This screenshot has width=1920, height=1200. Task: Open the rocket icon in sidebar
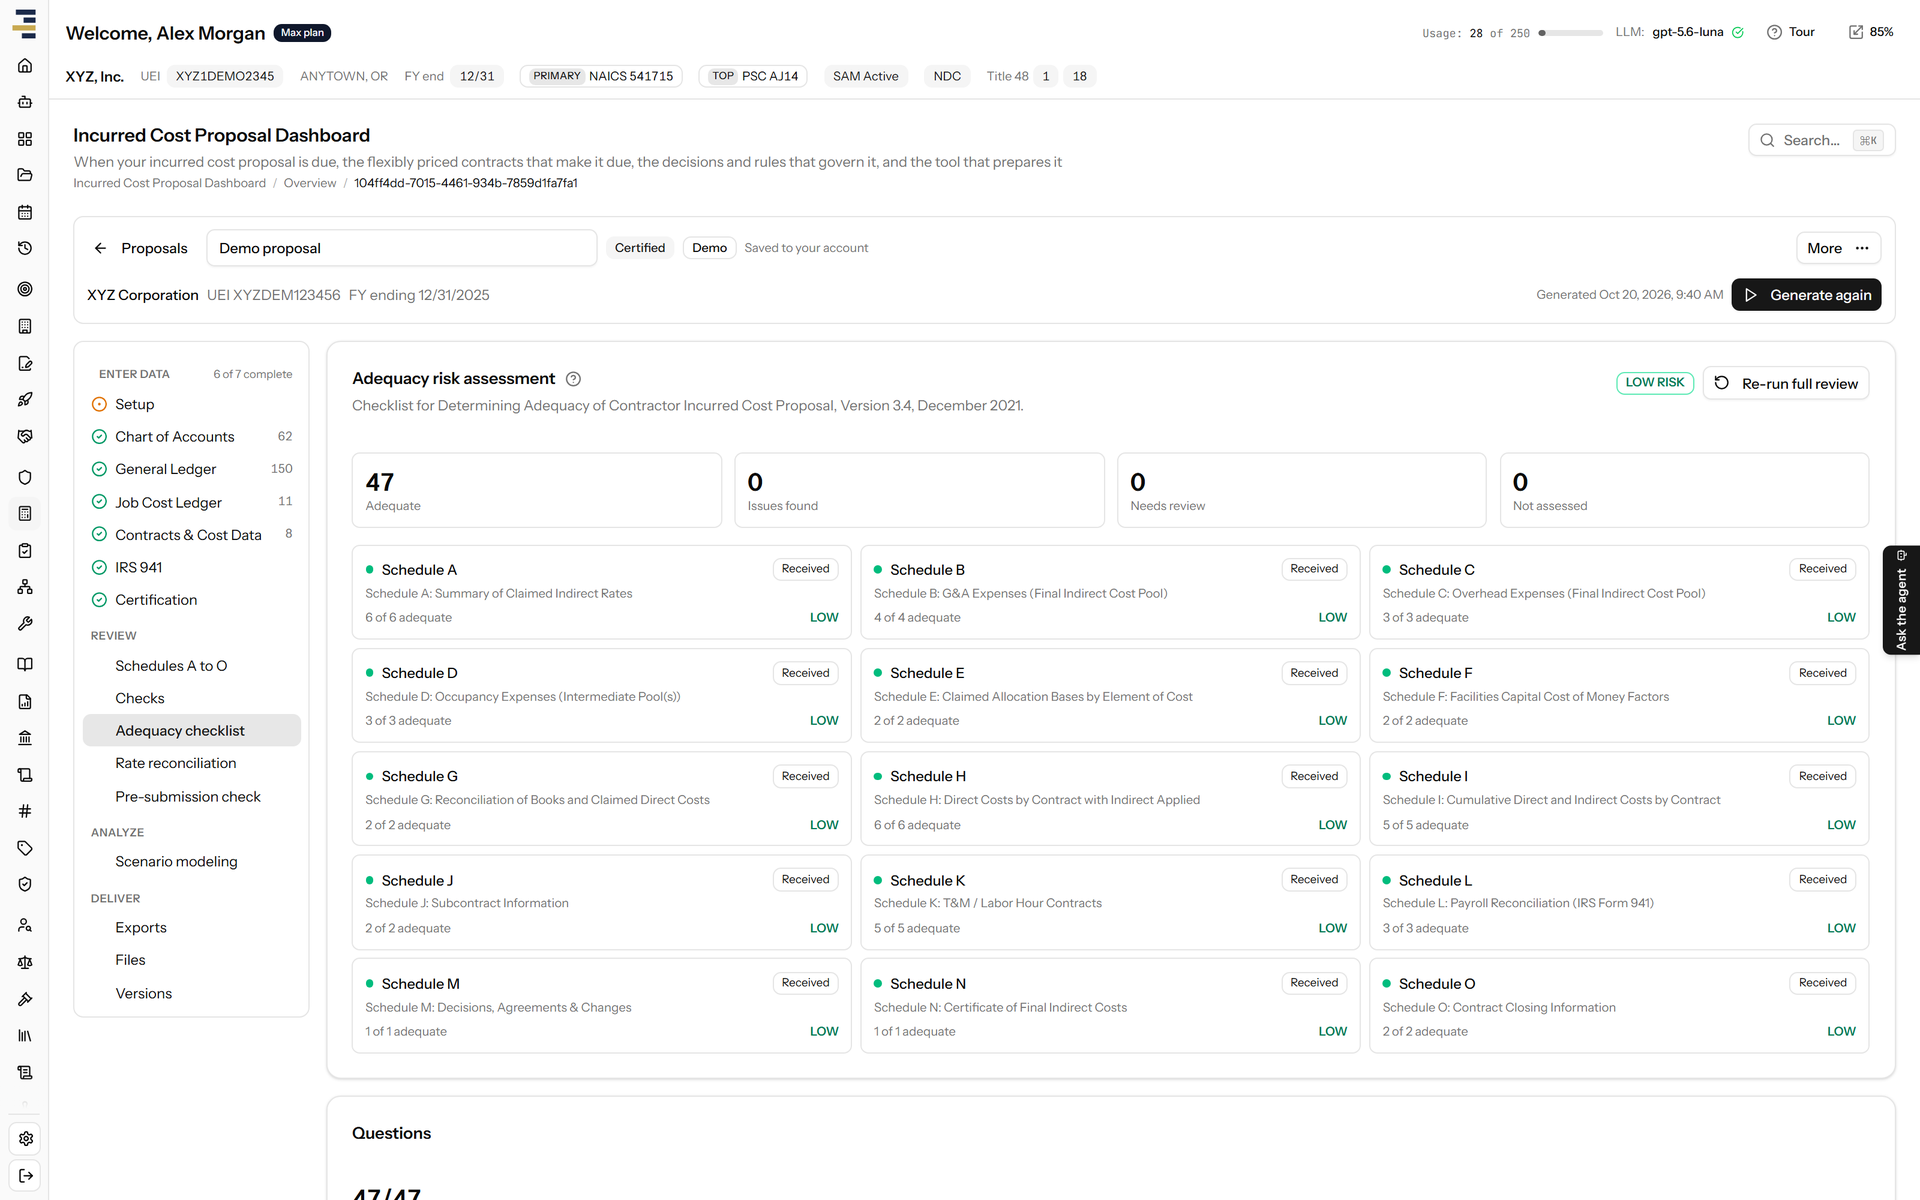pyautogui.click(x=25, y=399)
